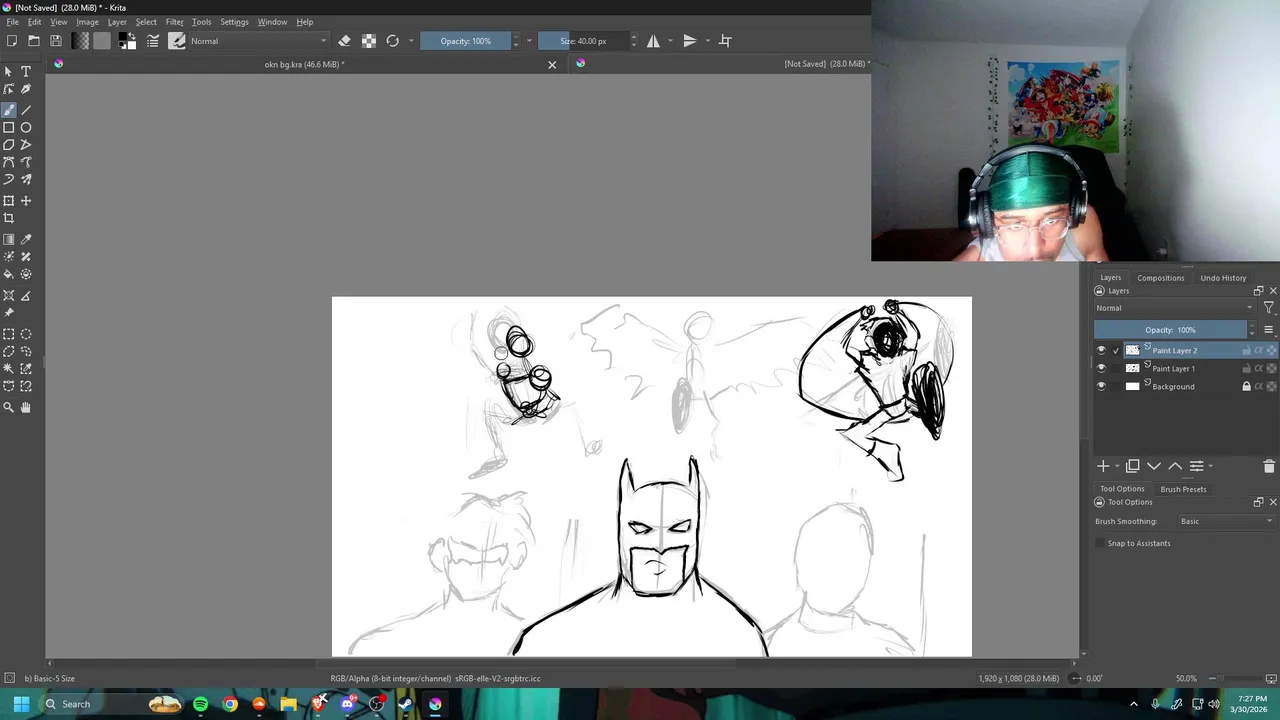Select the Line tool

tap(26, 110)
